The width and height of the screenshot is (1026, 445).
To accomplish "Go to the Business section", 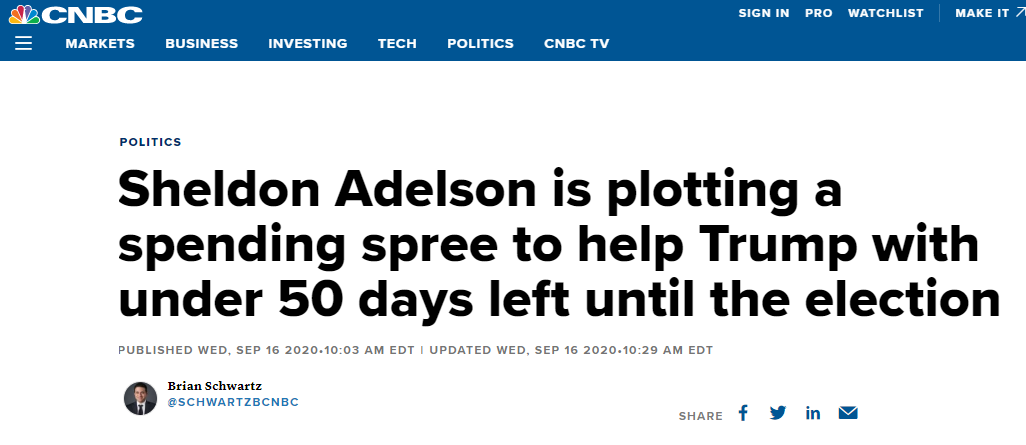I will pyautogui.click(x=202, y=43).
